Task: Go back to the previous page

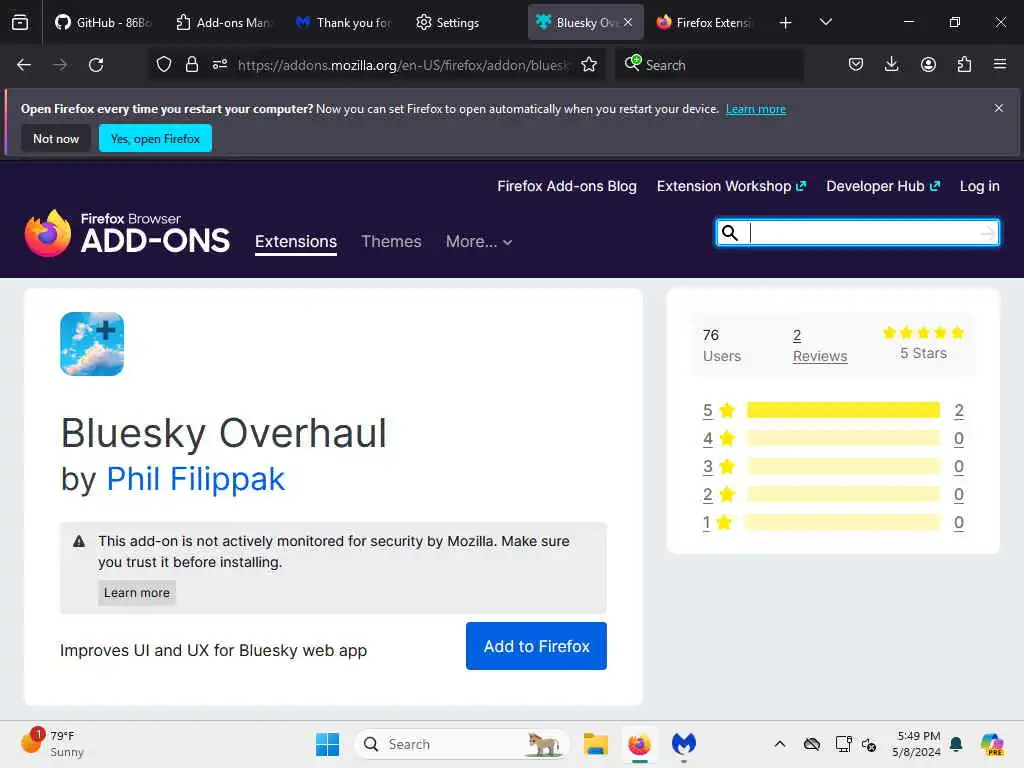Action: [x=24, y=65]
